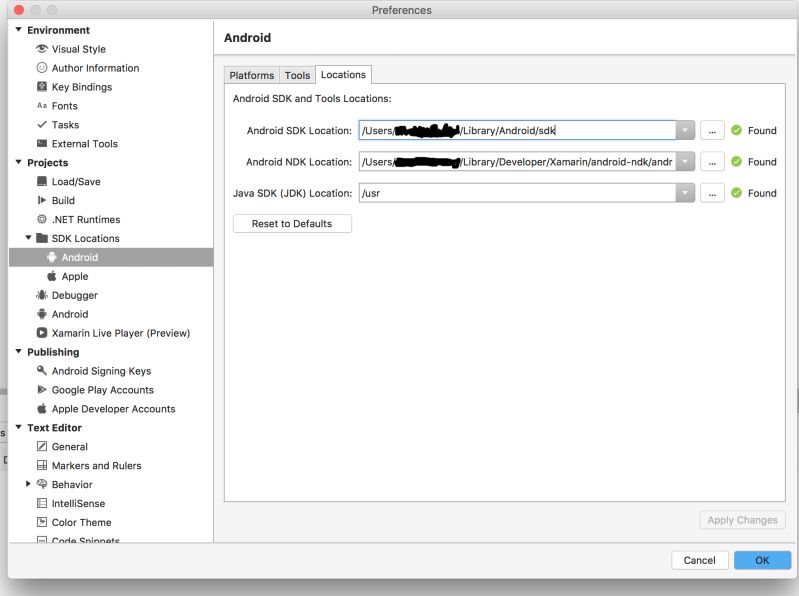Viewport: 799px width, 596px height.
Task: Click Android SDK Found status checkmark
Action: pos(736,130)
